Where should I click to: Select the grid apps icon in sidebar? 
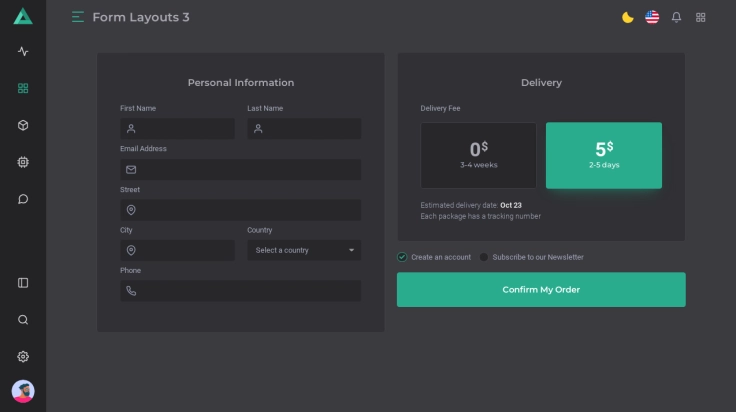click(x=23, y=88)
